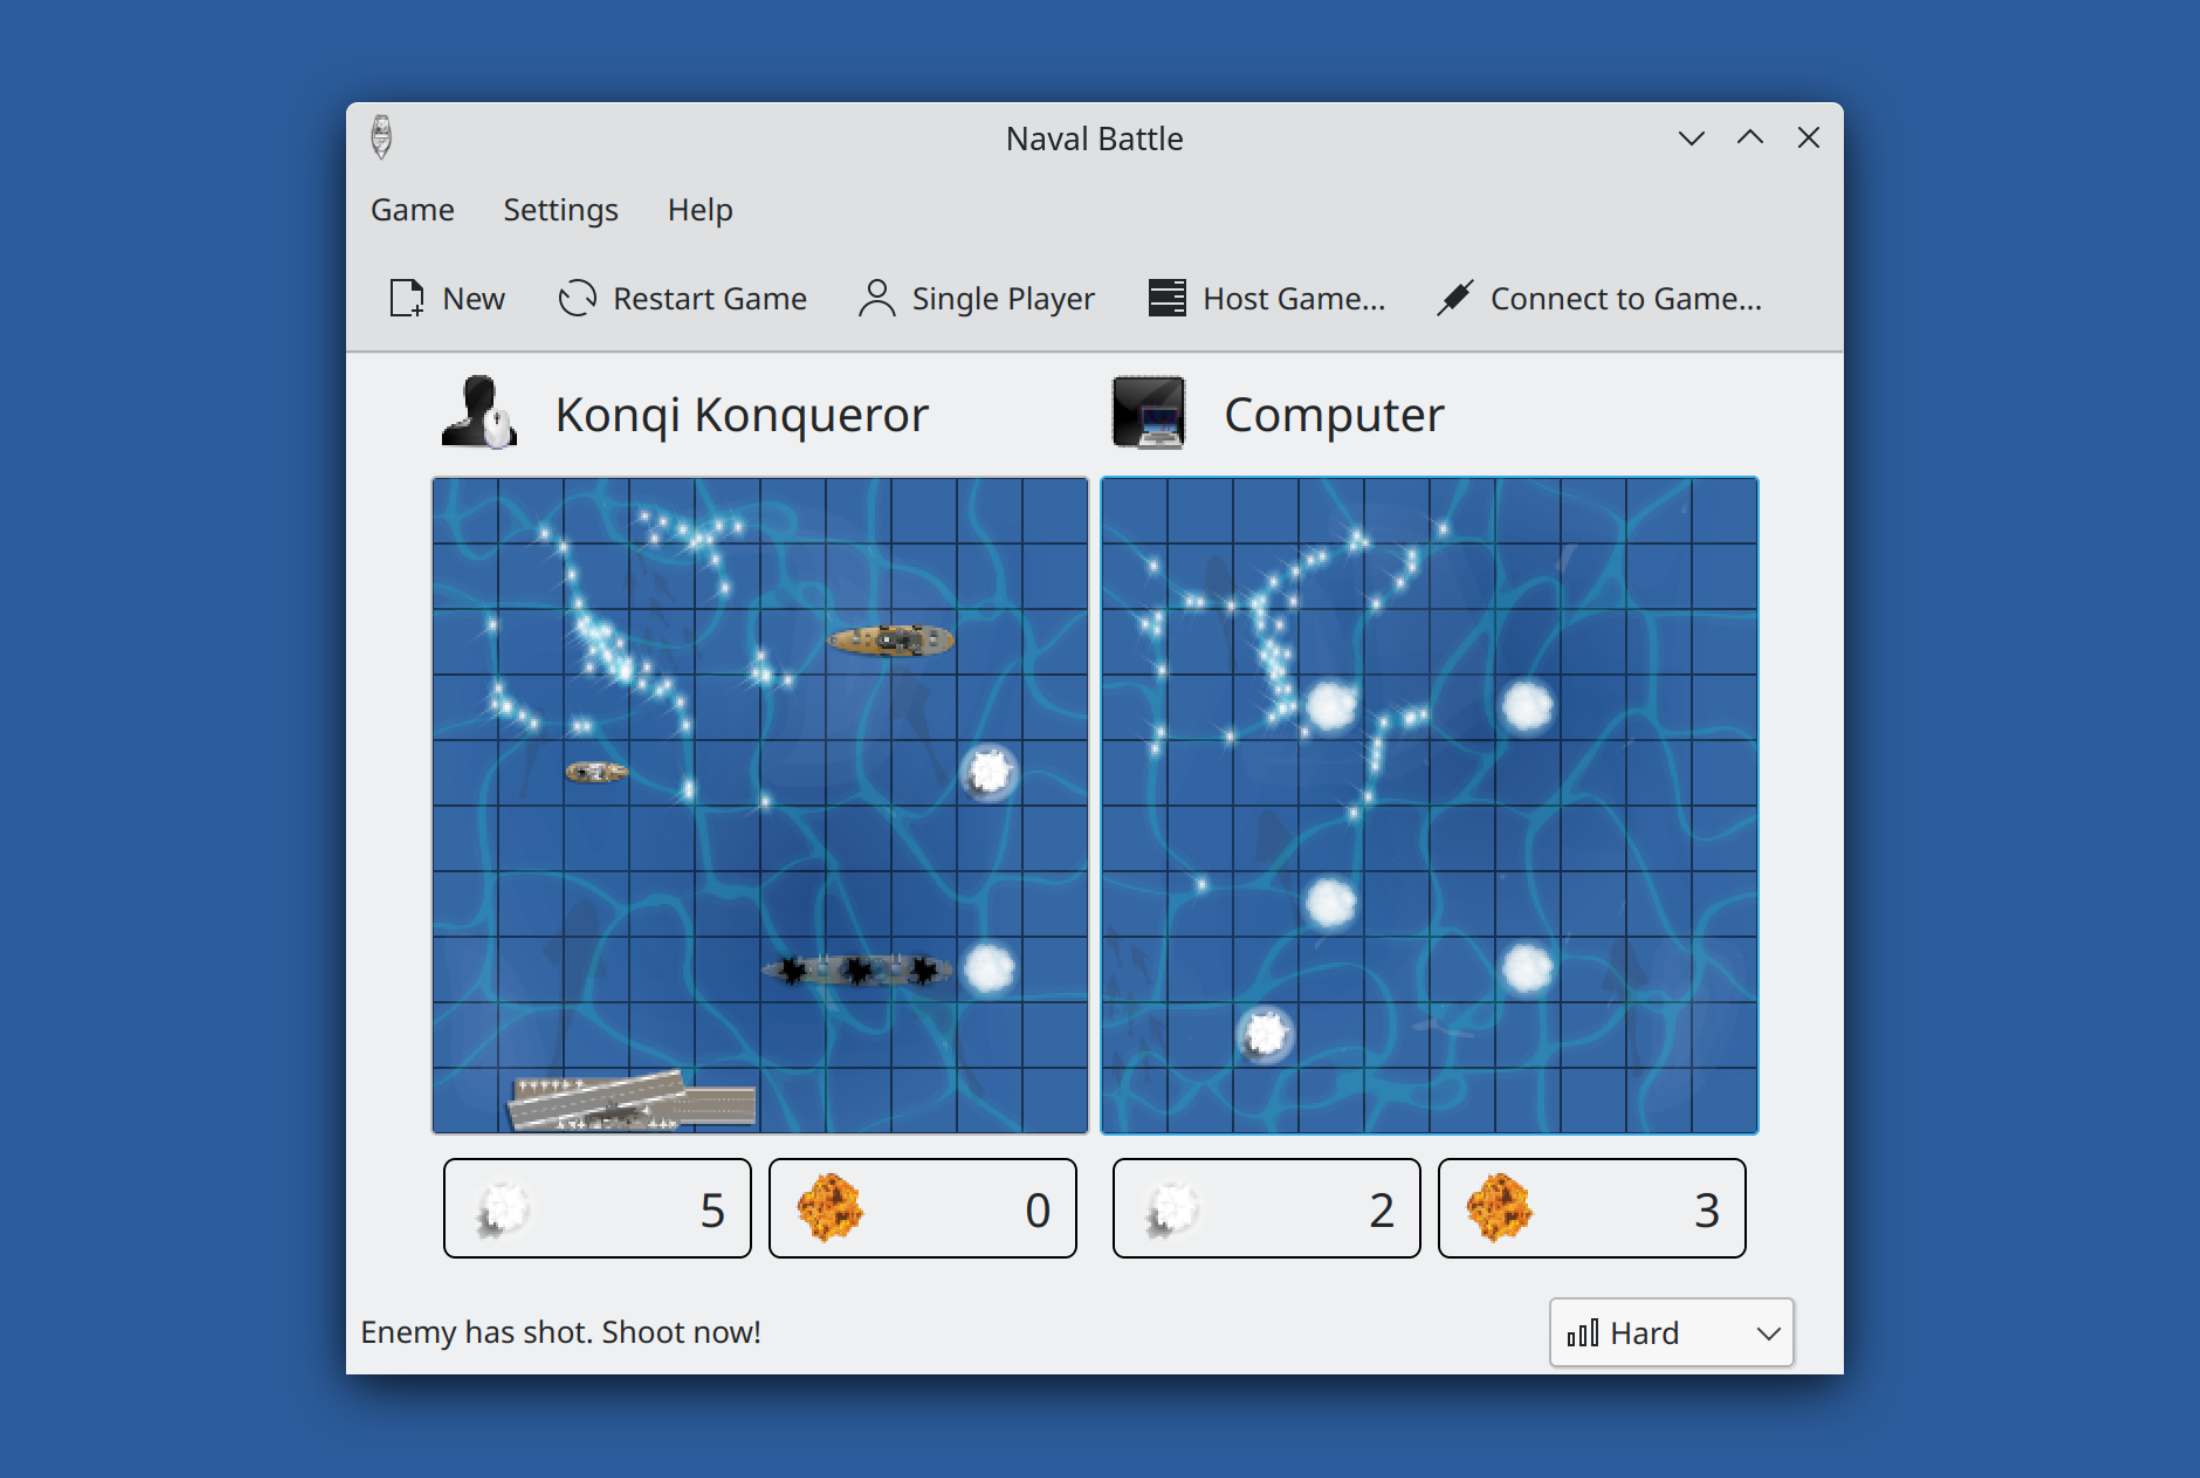2200x1478 pixels.
Task: Click the Computer player name label
Action: click(1334, 414)
